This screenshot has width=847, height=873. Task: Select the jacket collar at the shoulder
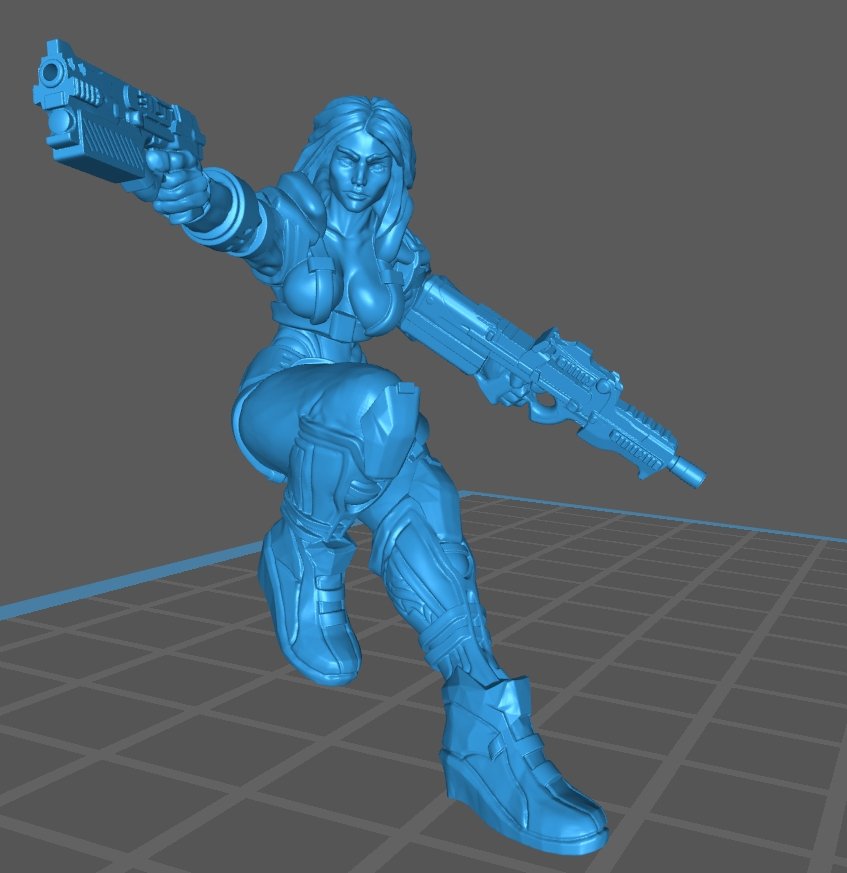tap(300, 195)
